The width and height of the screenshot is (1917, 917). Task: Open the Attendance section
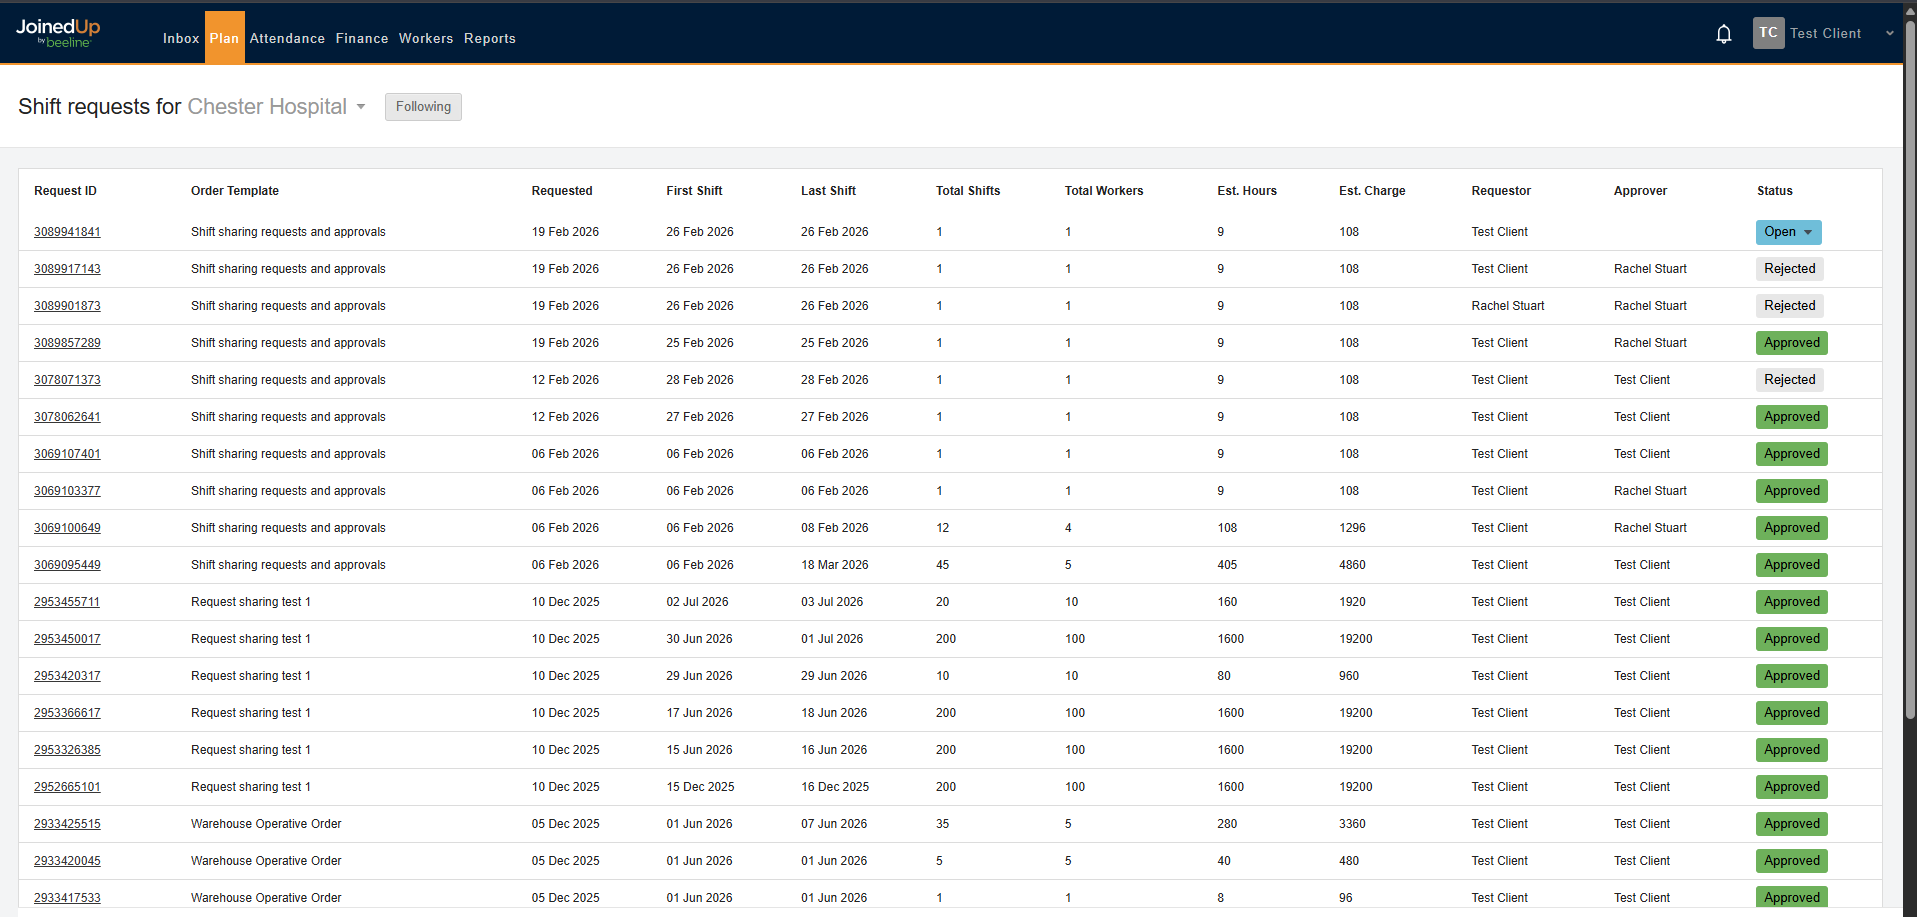click(287, 38)
